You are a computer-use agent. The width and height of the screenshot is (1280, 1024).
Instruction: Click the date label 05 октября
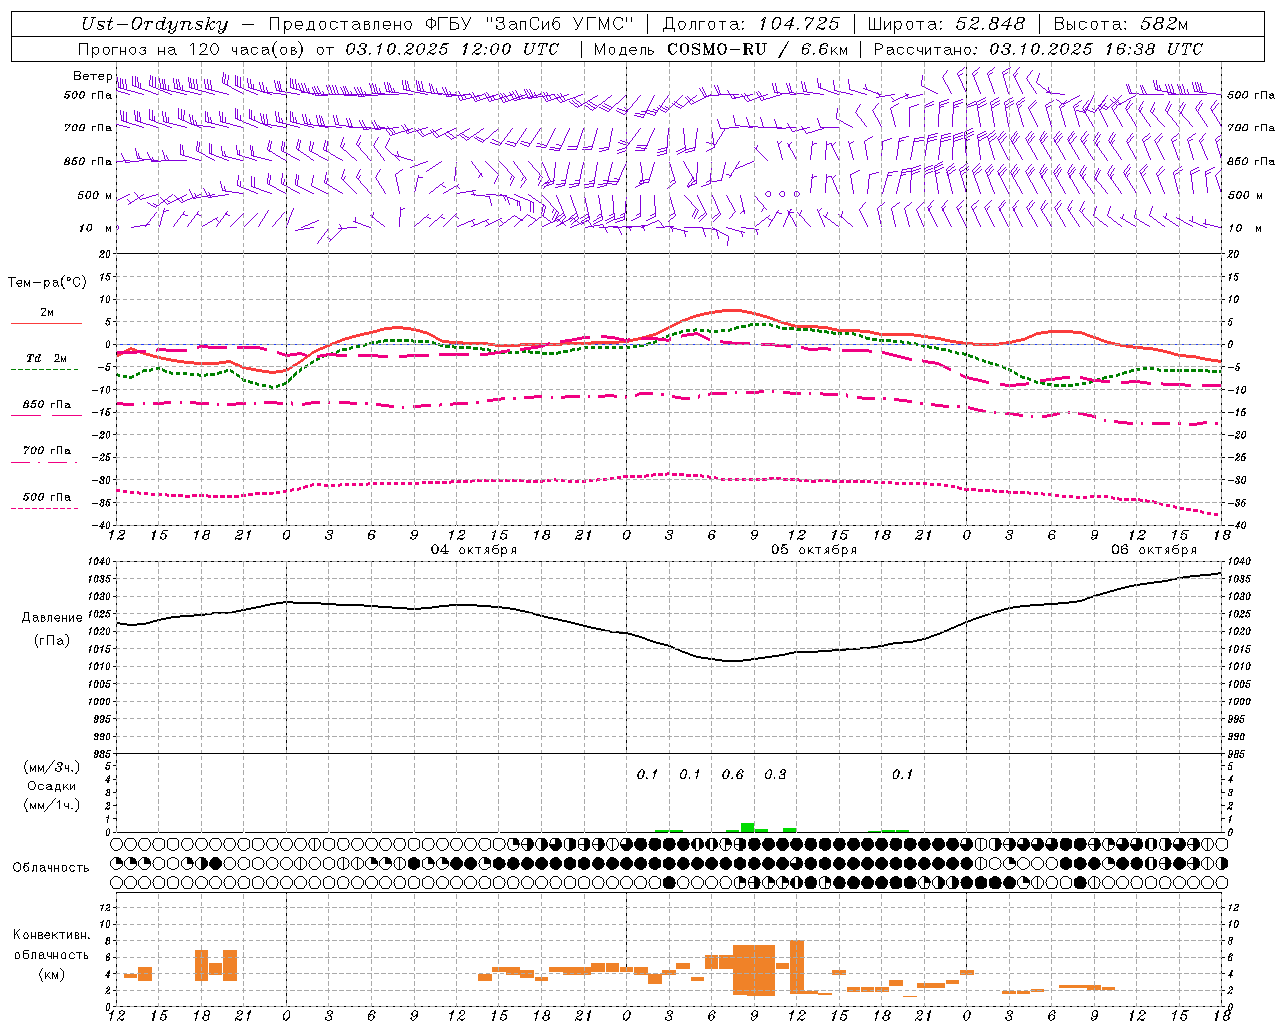(x=814, y=550)
